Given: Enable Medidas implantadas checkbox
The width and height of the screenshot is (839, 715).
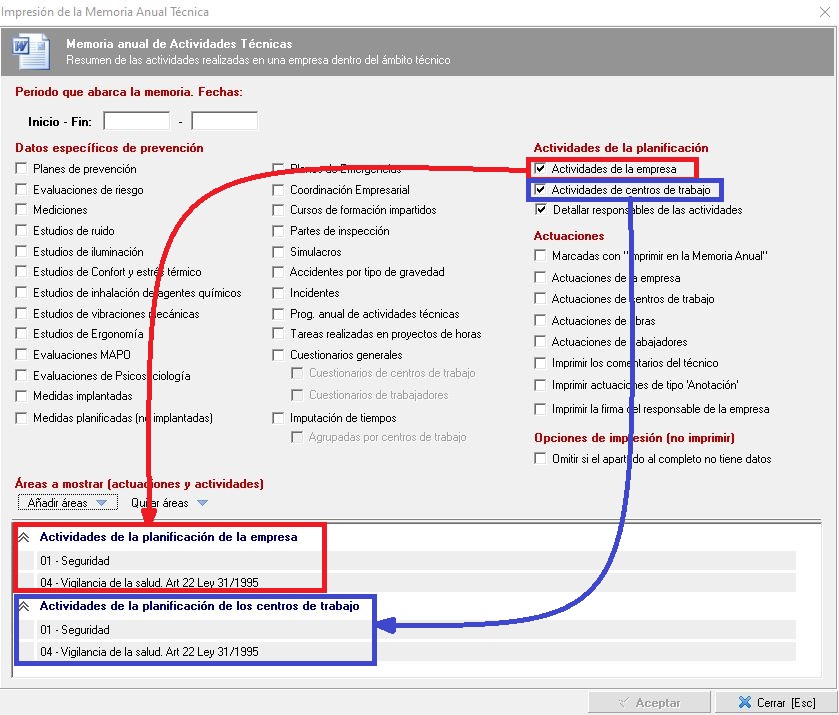Looking at the screenshot, I should click(x=21, y=395).
